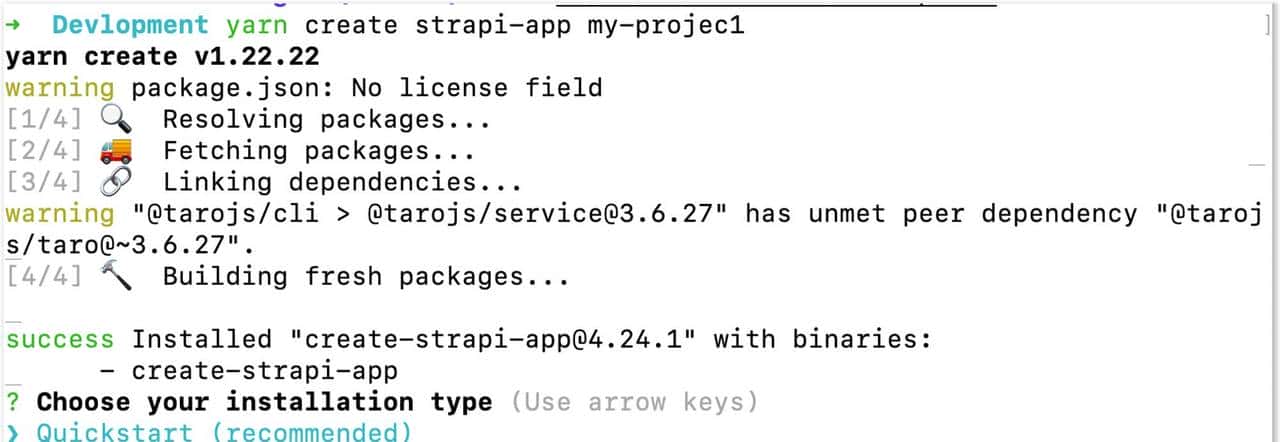
Task: Click the (Use arrow keys) hint text
Action: [634, 402]
